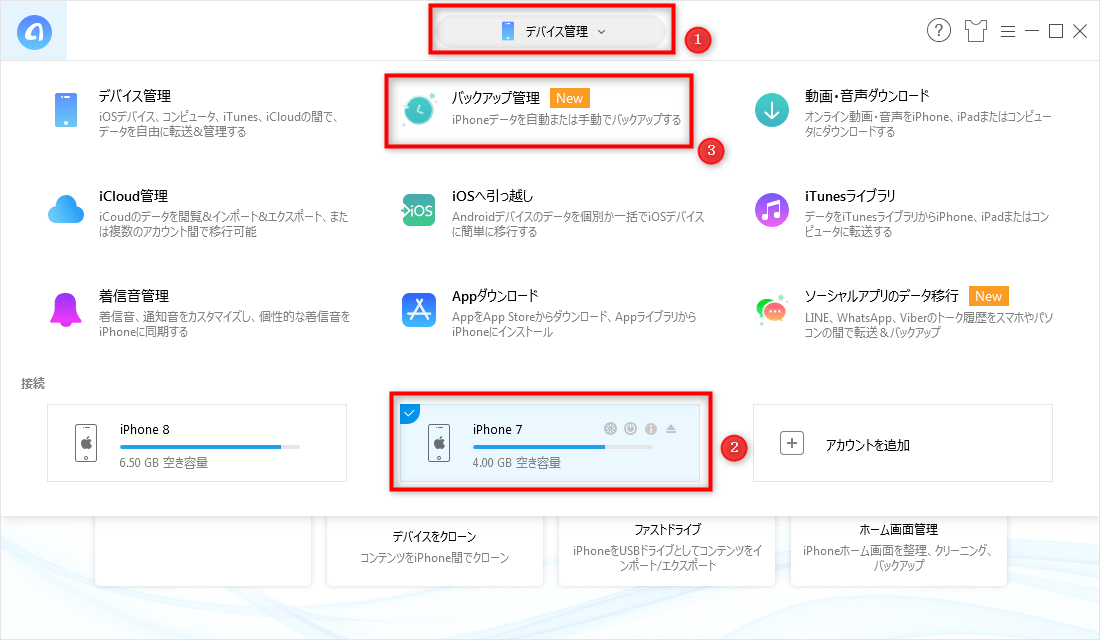Eject iPhone 7 with eject icon
Viewport: 1100px width, 640px height.
tap(671, 429)
